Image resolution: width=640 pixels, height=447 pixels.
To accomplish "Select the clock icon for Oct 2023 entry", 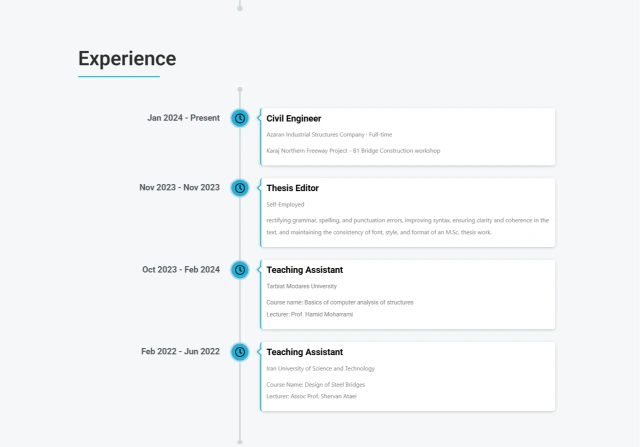I will (x=240, y=270).
